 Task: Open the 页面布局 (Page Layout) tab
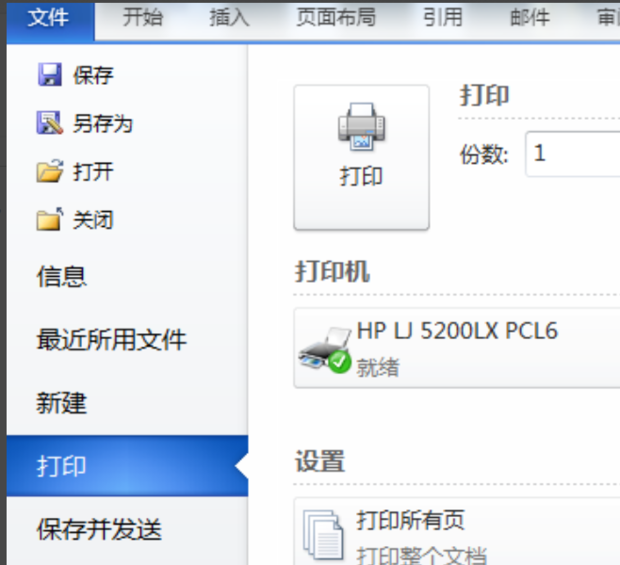tap(336, 18)
